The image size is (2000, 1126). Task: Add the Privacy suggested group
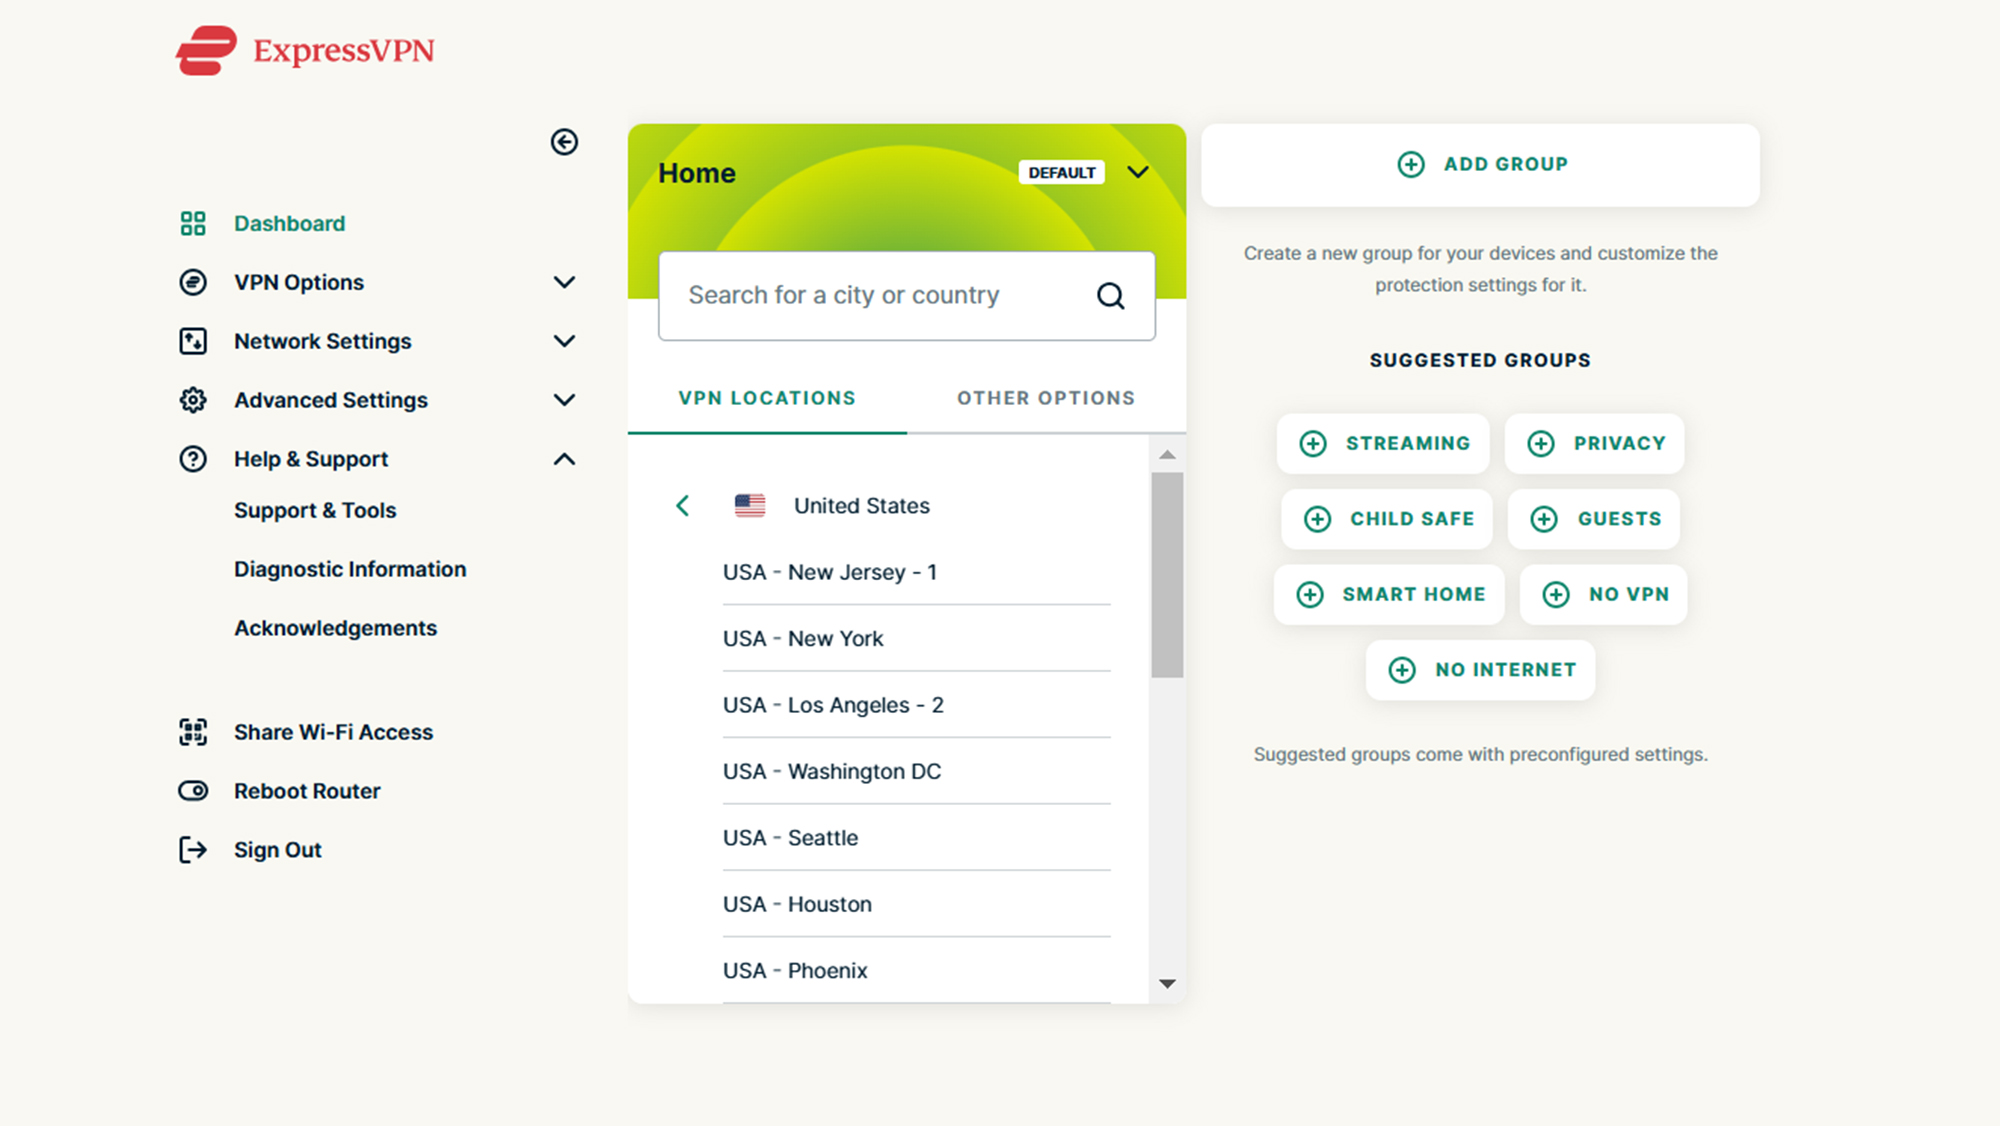click(1595, 443)
